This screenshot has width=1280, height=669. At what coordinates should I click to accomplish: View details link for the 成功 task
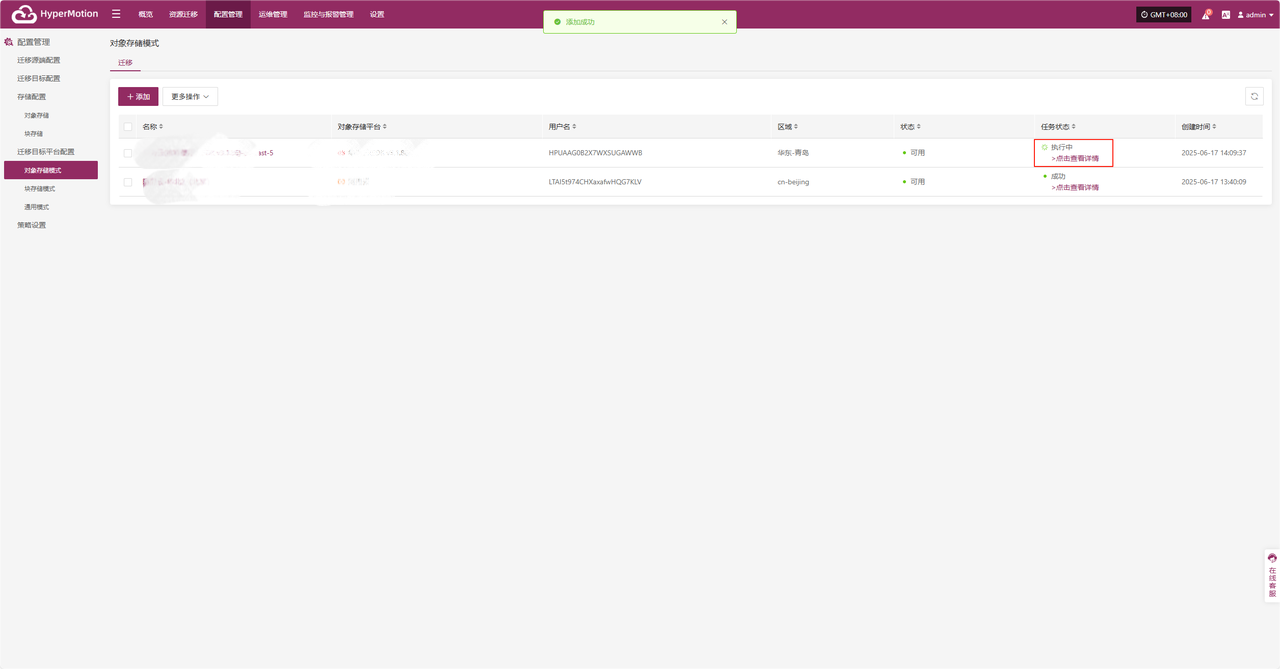click(x=1075, y=187)
